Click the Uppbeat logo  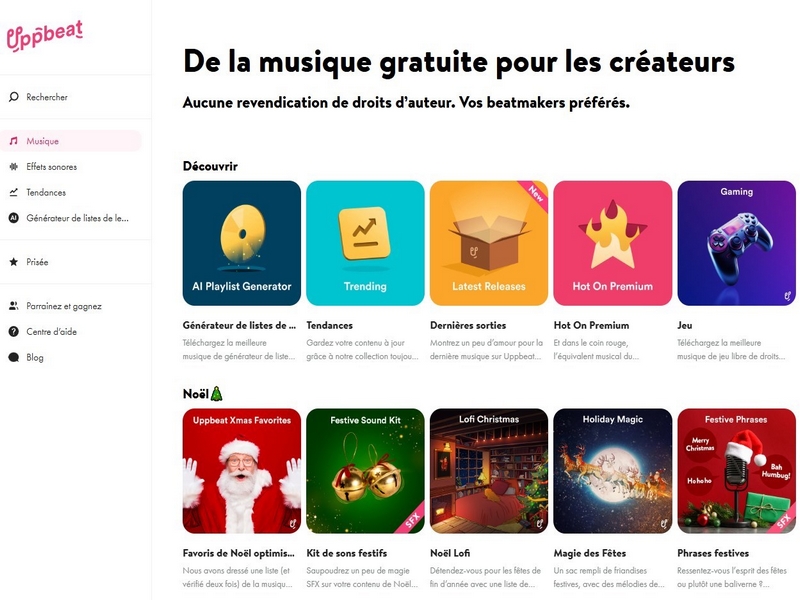point(44,35)
